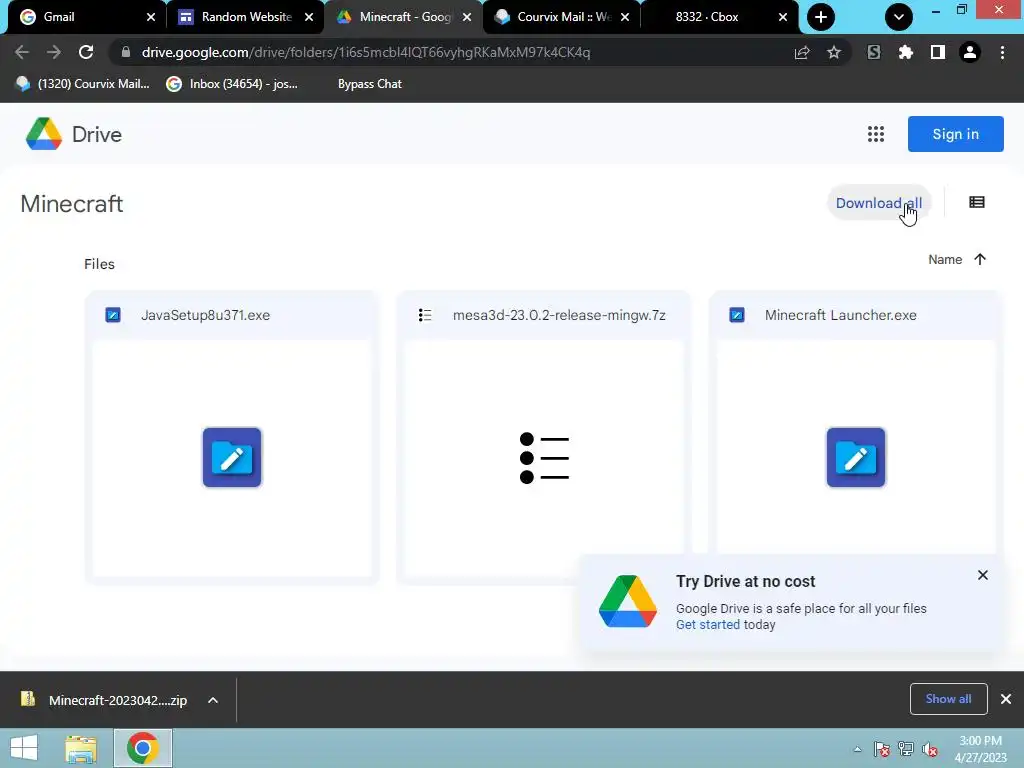
Task: Close the Random Website tab
Action: click(309, 17)
